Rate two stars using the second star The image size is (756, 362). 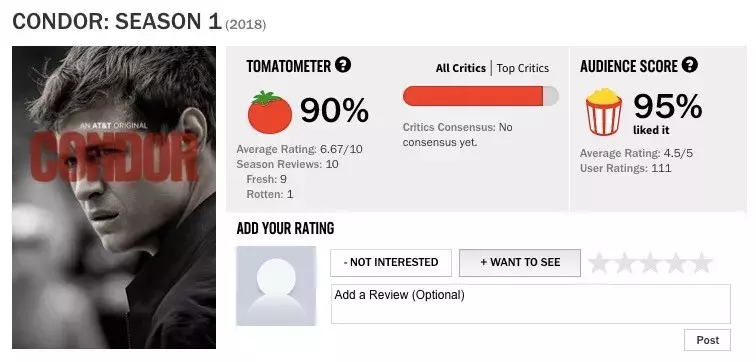pos(624,263)
